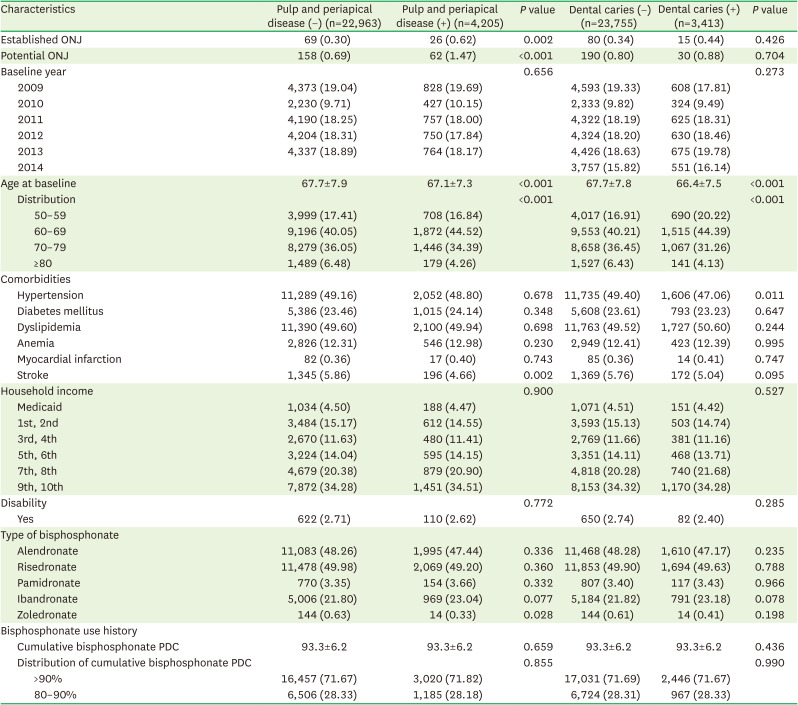Click the 'Dental caries (+)' column header

coord(699,16)
